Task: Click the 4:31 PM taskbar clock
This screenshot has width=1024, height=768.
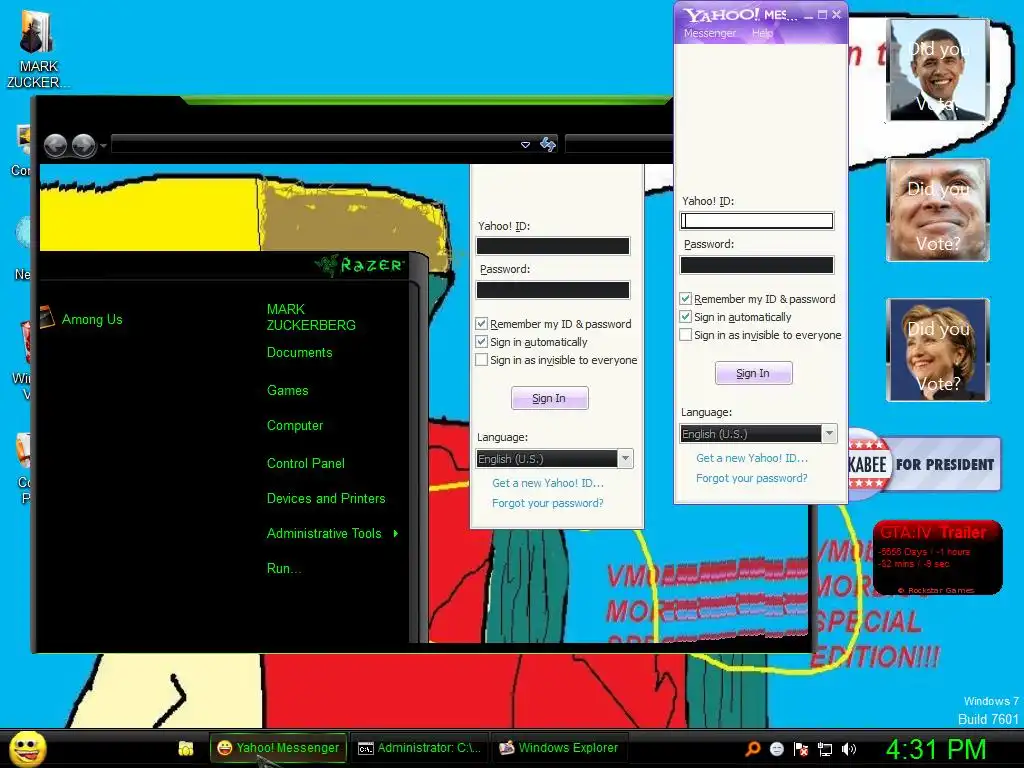Action: [x=935, y=749]
